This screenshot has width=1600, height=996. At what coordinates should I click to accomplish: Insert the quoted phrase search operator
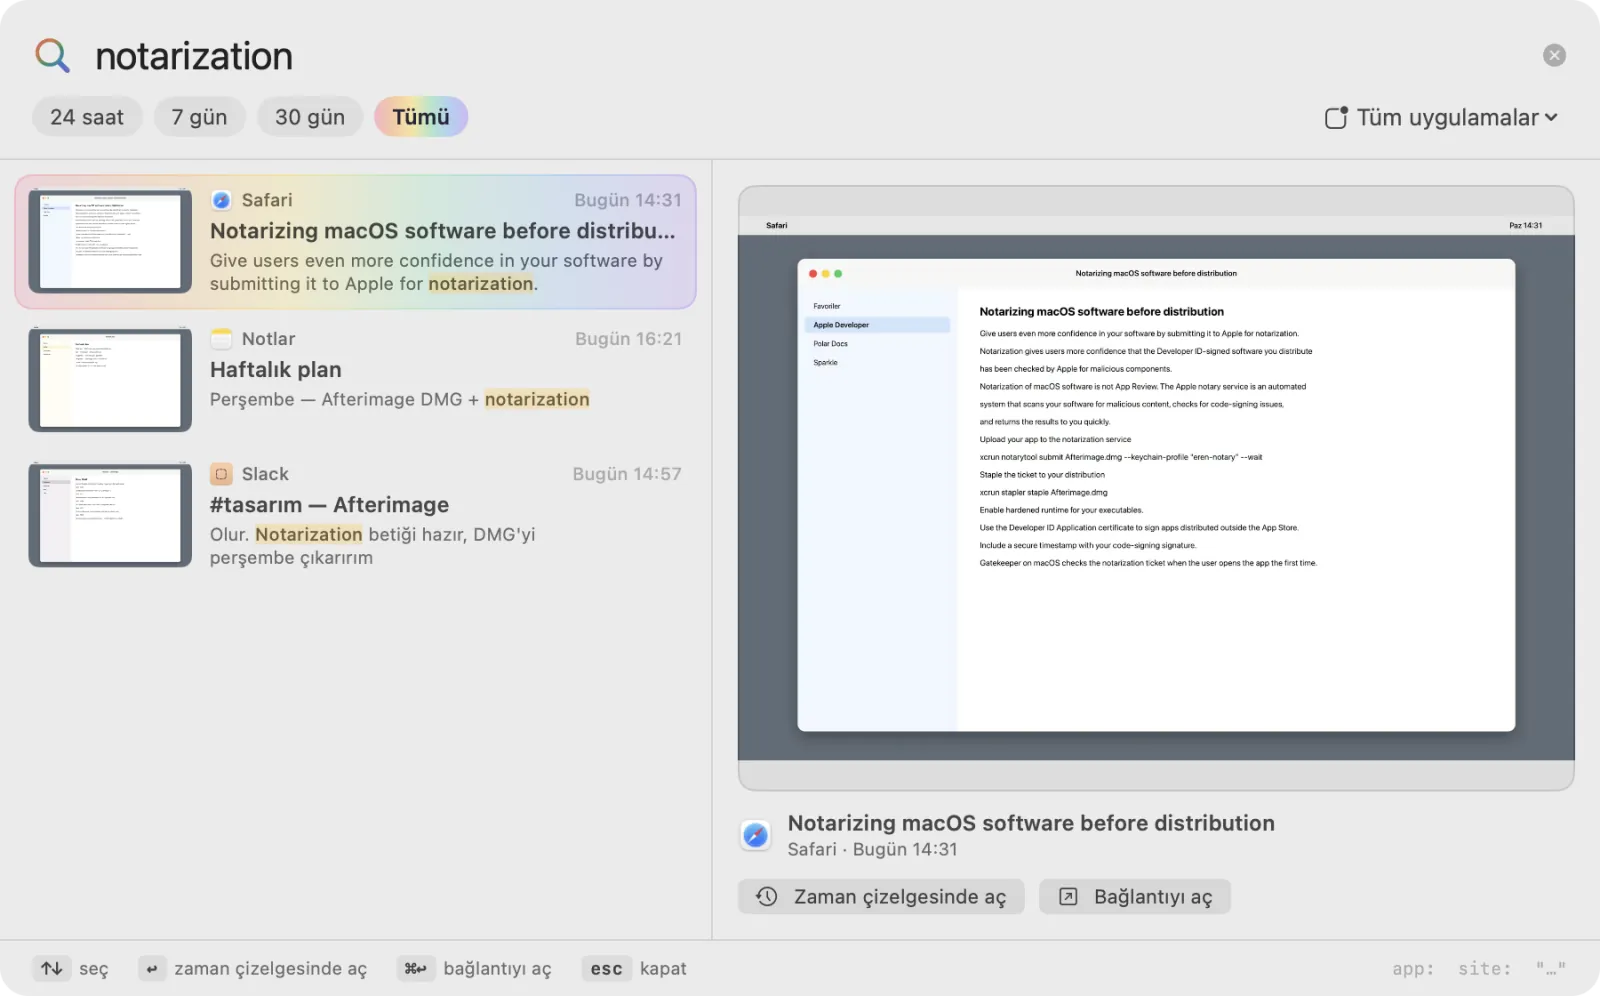[1551, 969]
